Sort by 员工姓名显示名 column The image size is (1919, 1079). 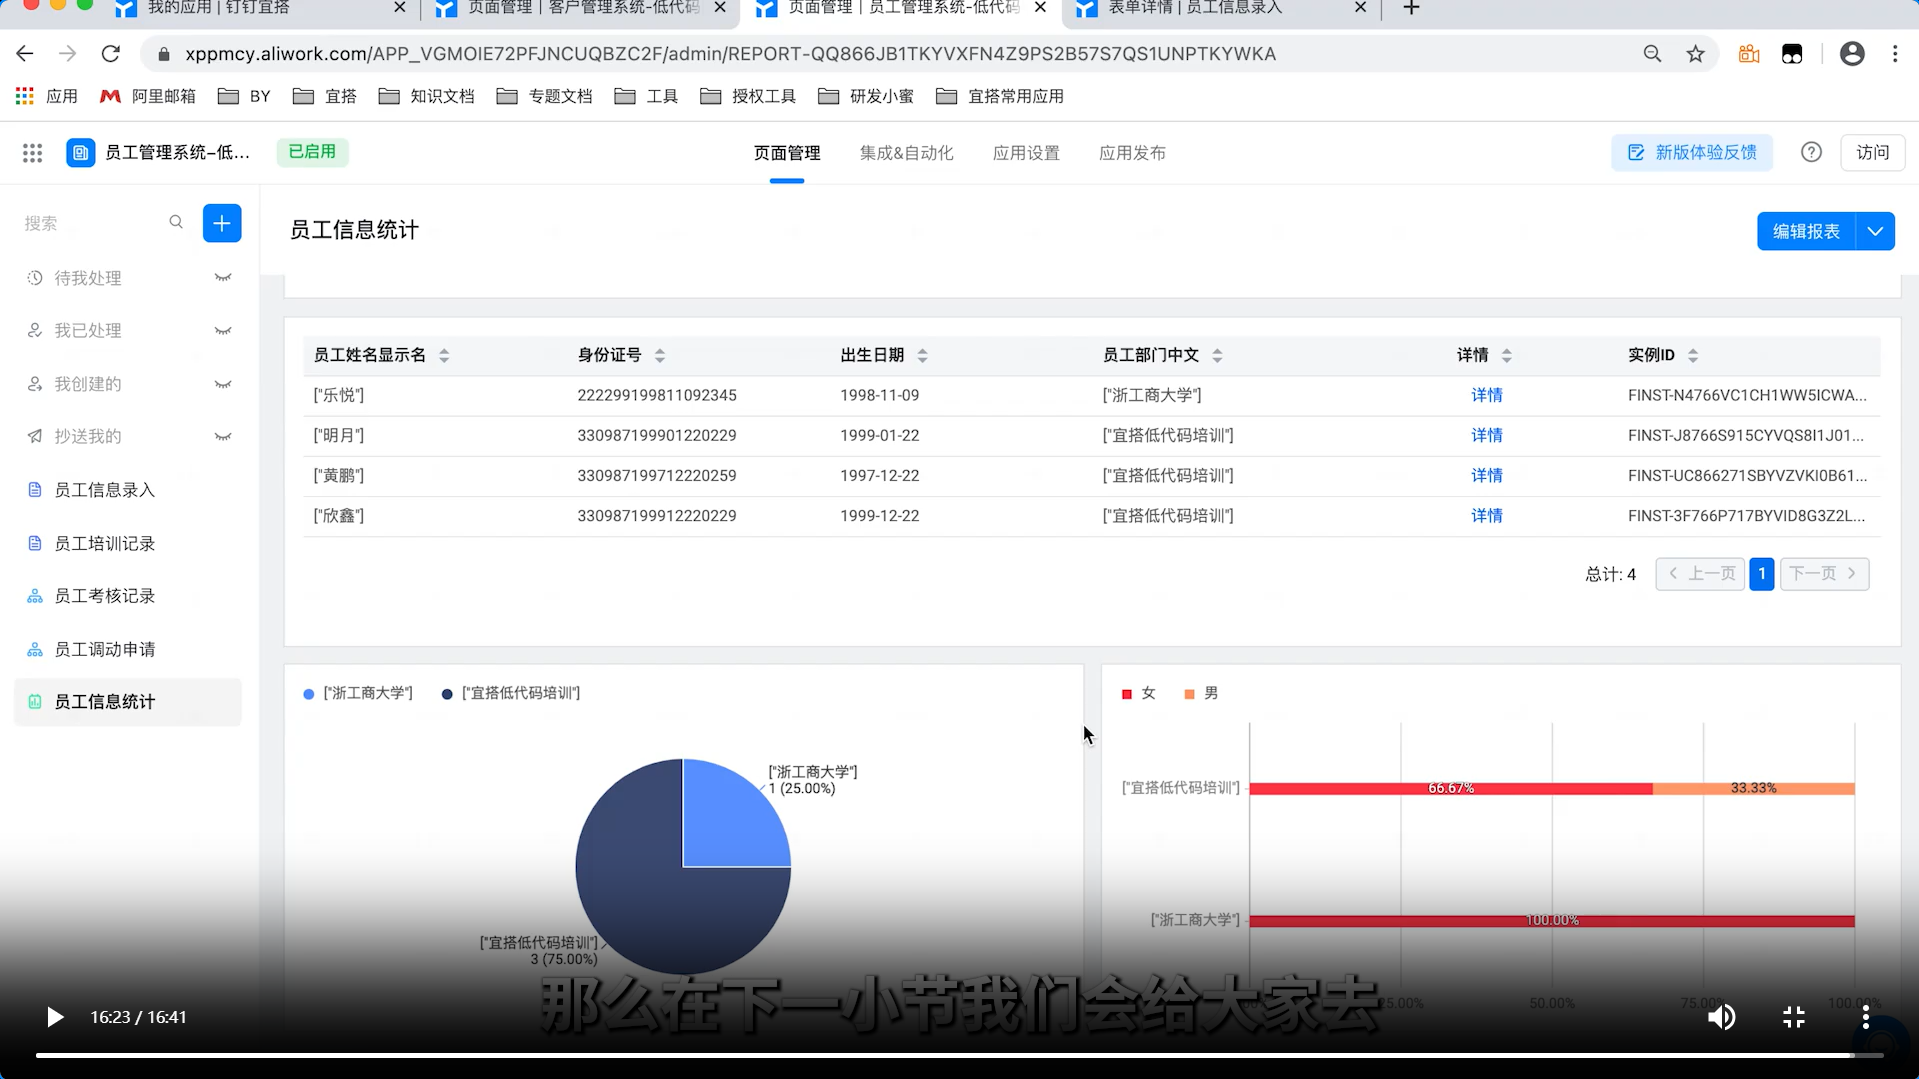click(x=444, y=355)
